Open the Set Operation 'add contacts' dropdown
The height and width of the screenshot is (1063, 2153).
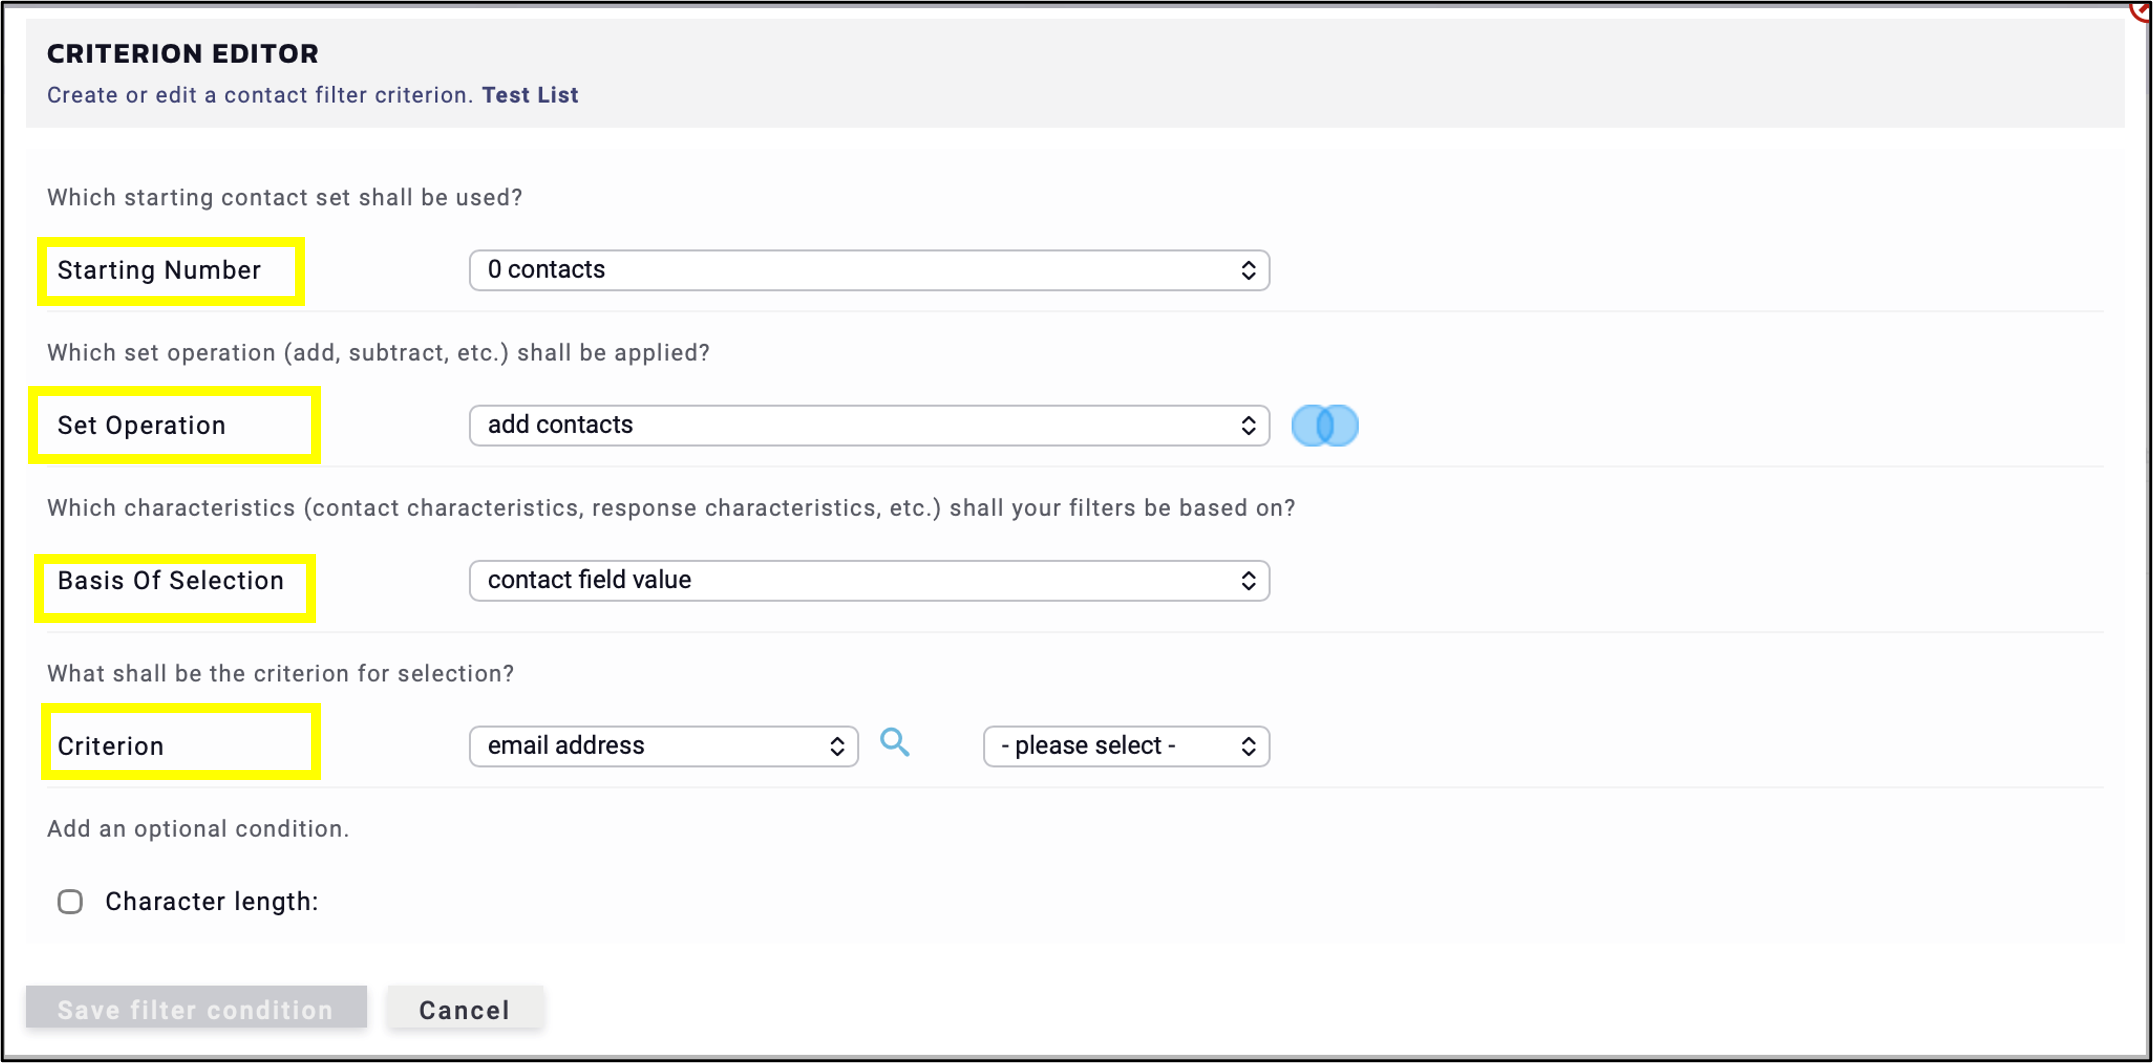point(869,425)
